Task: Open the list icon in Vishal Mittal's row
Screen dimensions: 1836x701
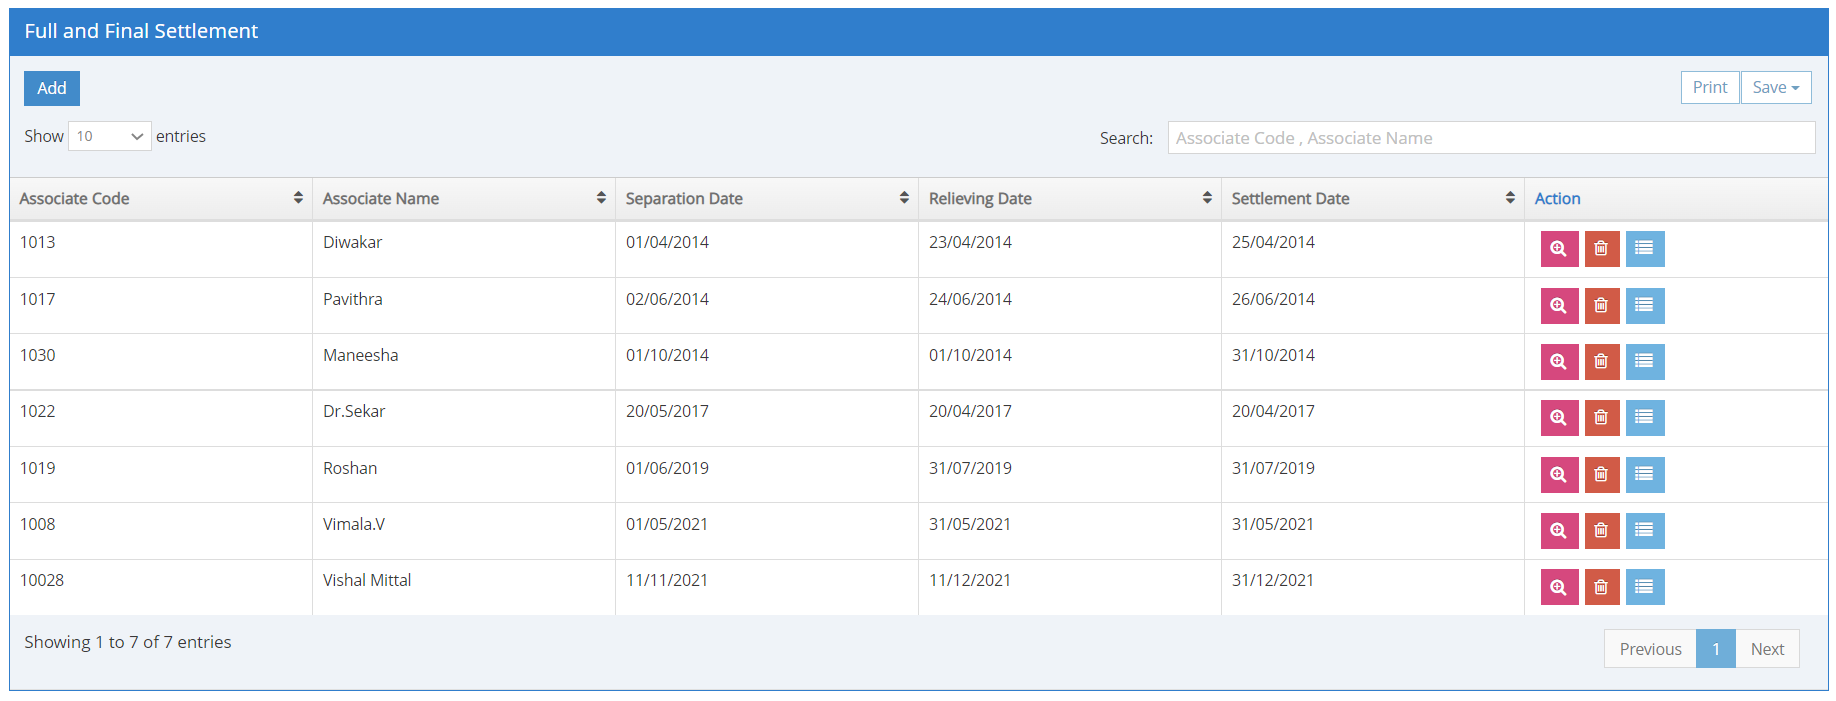Action: [x=1644, y=587]
